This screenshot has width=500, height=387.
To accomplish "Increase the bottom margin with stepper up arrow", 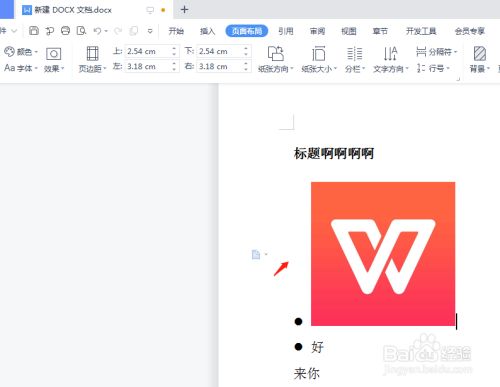I will pos(246,49).
